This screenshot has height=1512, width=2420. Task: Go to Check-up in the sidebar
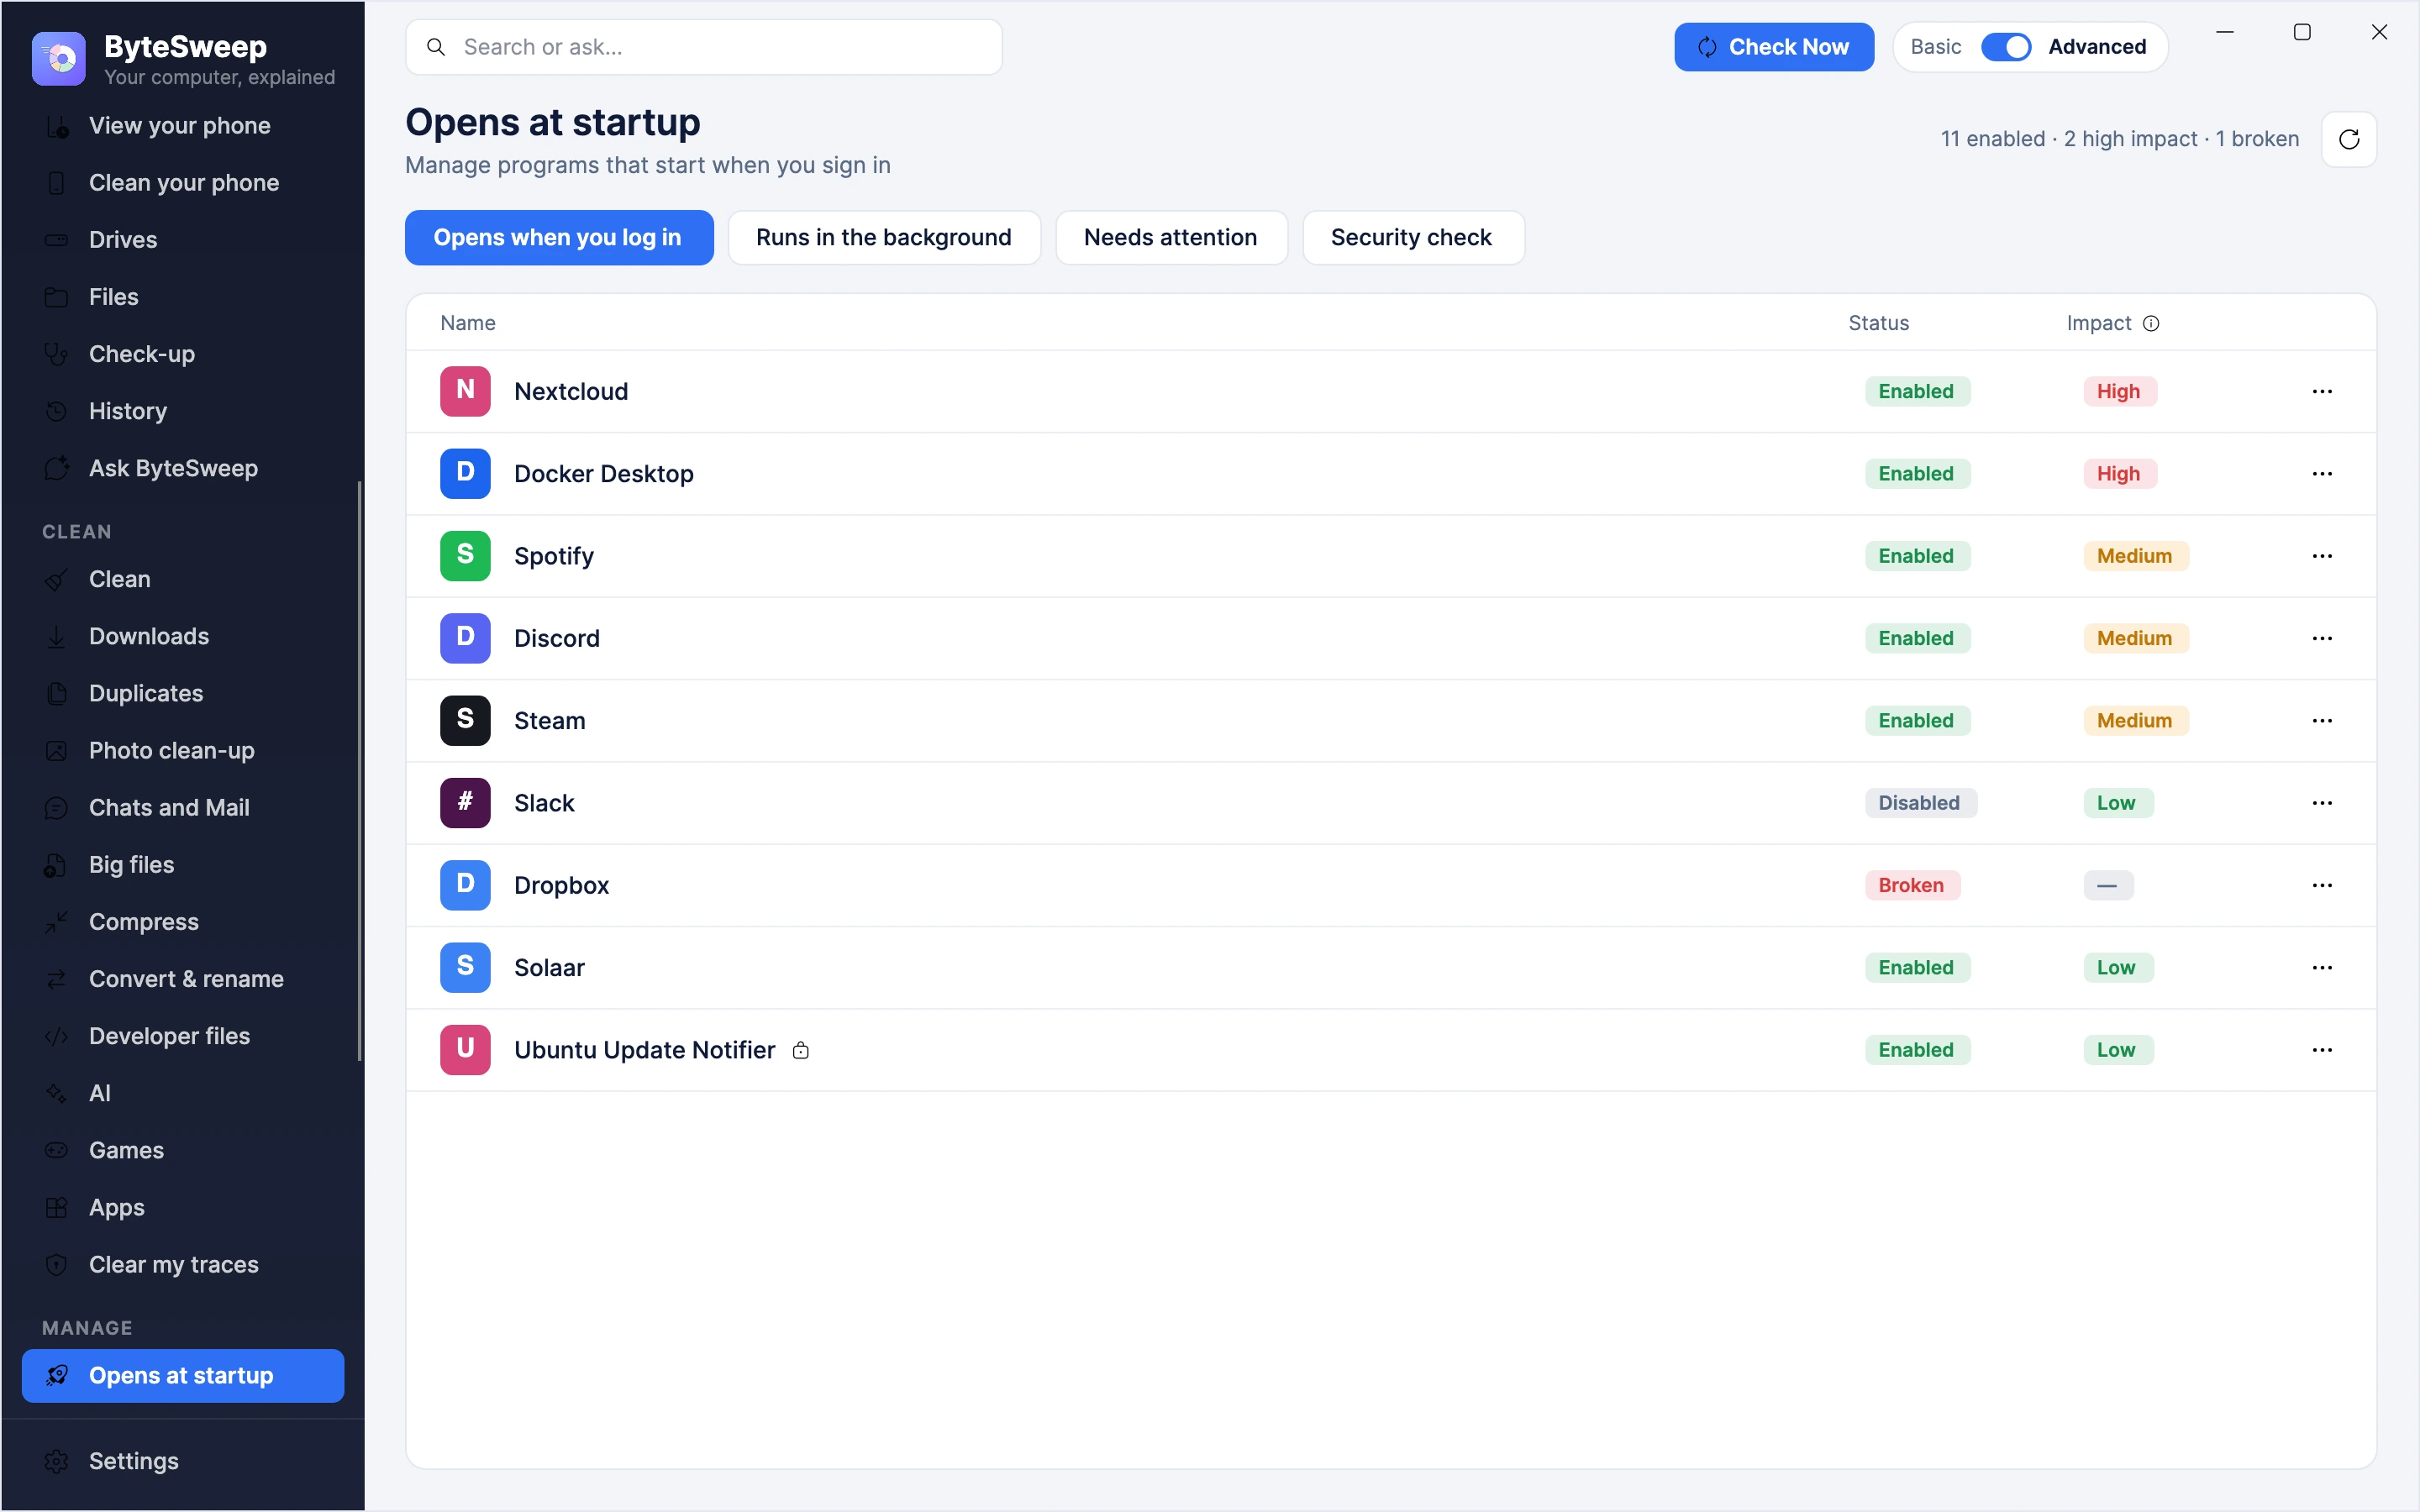tap(183, 354)
